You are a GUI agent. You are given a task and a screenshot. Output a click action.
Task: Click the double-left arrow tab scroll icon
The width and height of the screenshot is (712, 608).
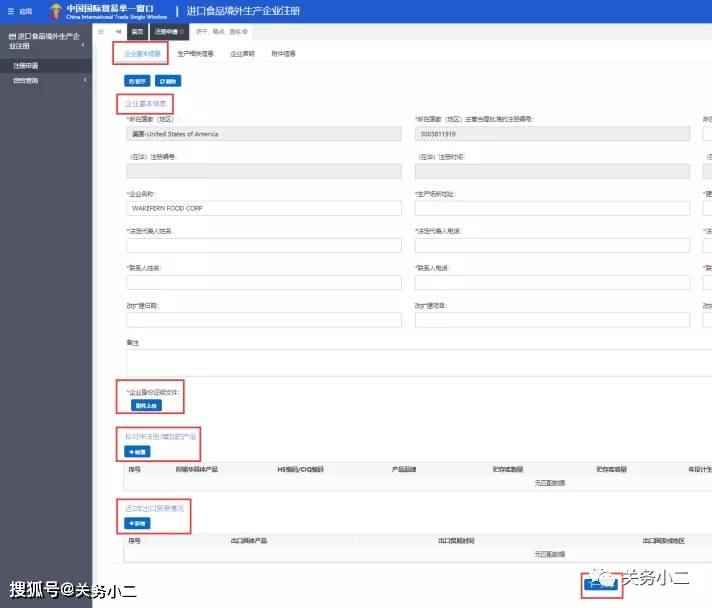(119, 32)
